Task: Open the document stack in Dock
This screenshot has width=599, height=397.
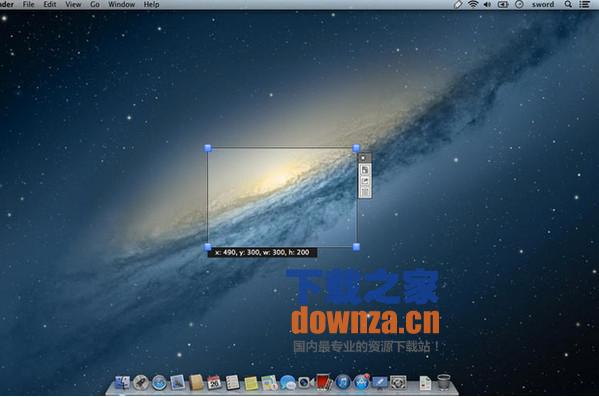Action: coord(425,382)
